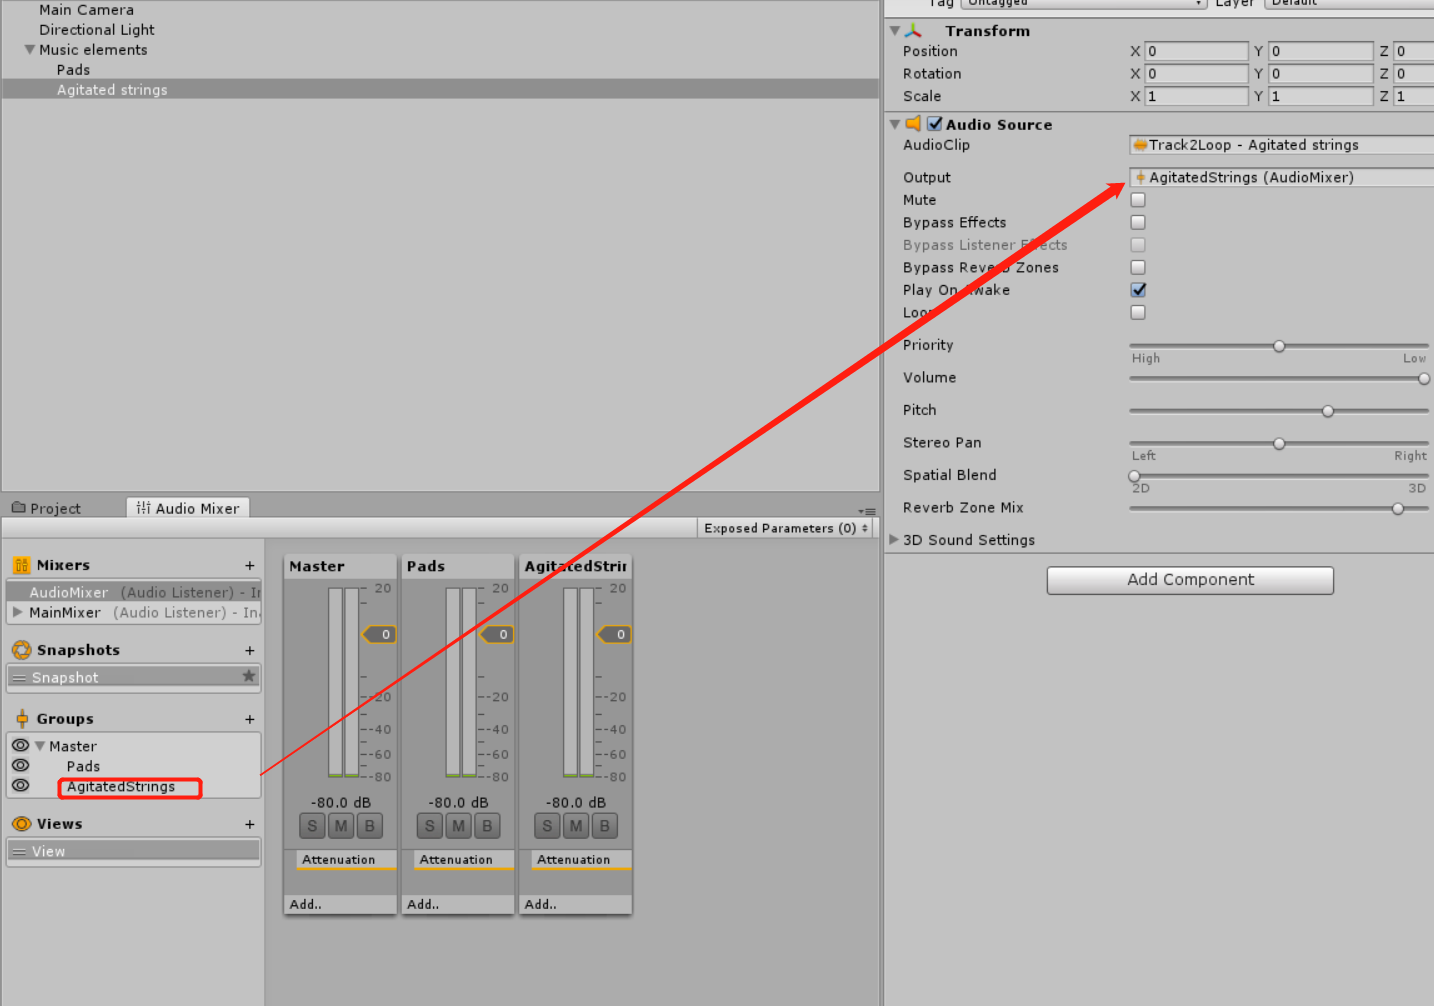This screenshot has width=1434, height=1006.
Task: Enable the Mute checkbox
Action: [x=1138, y=200]
